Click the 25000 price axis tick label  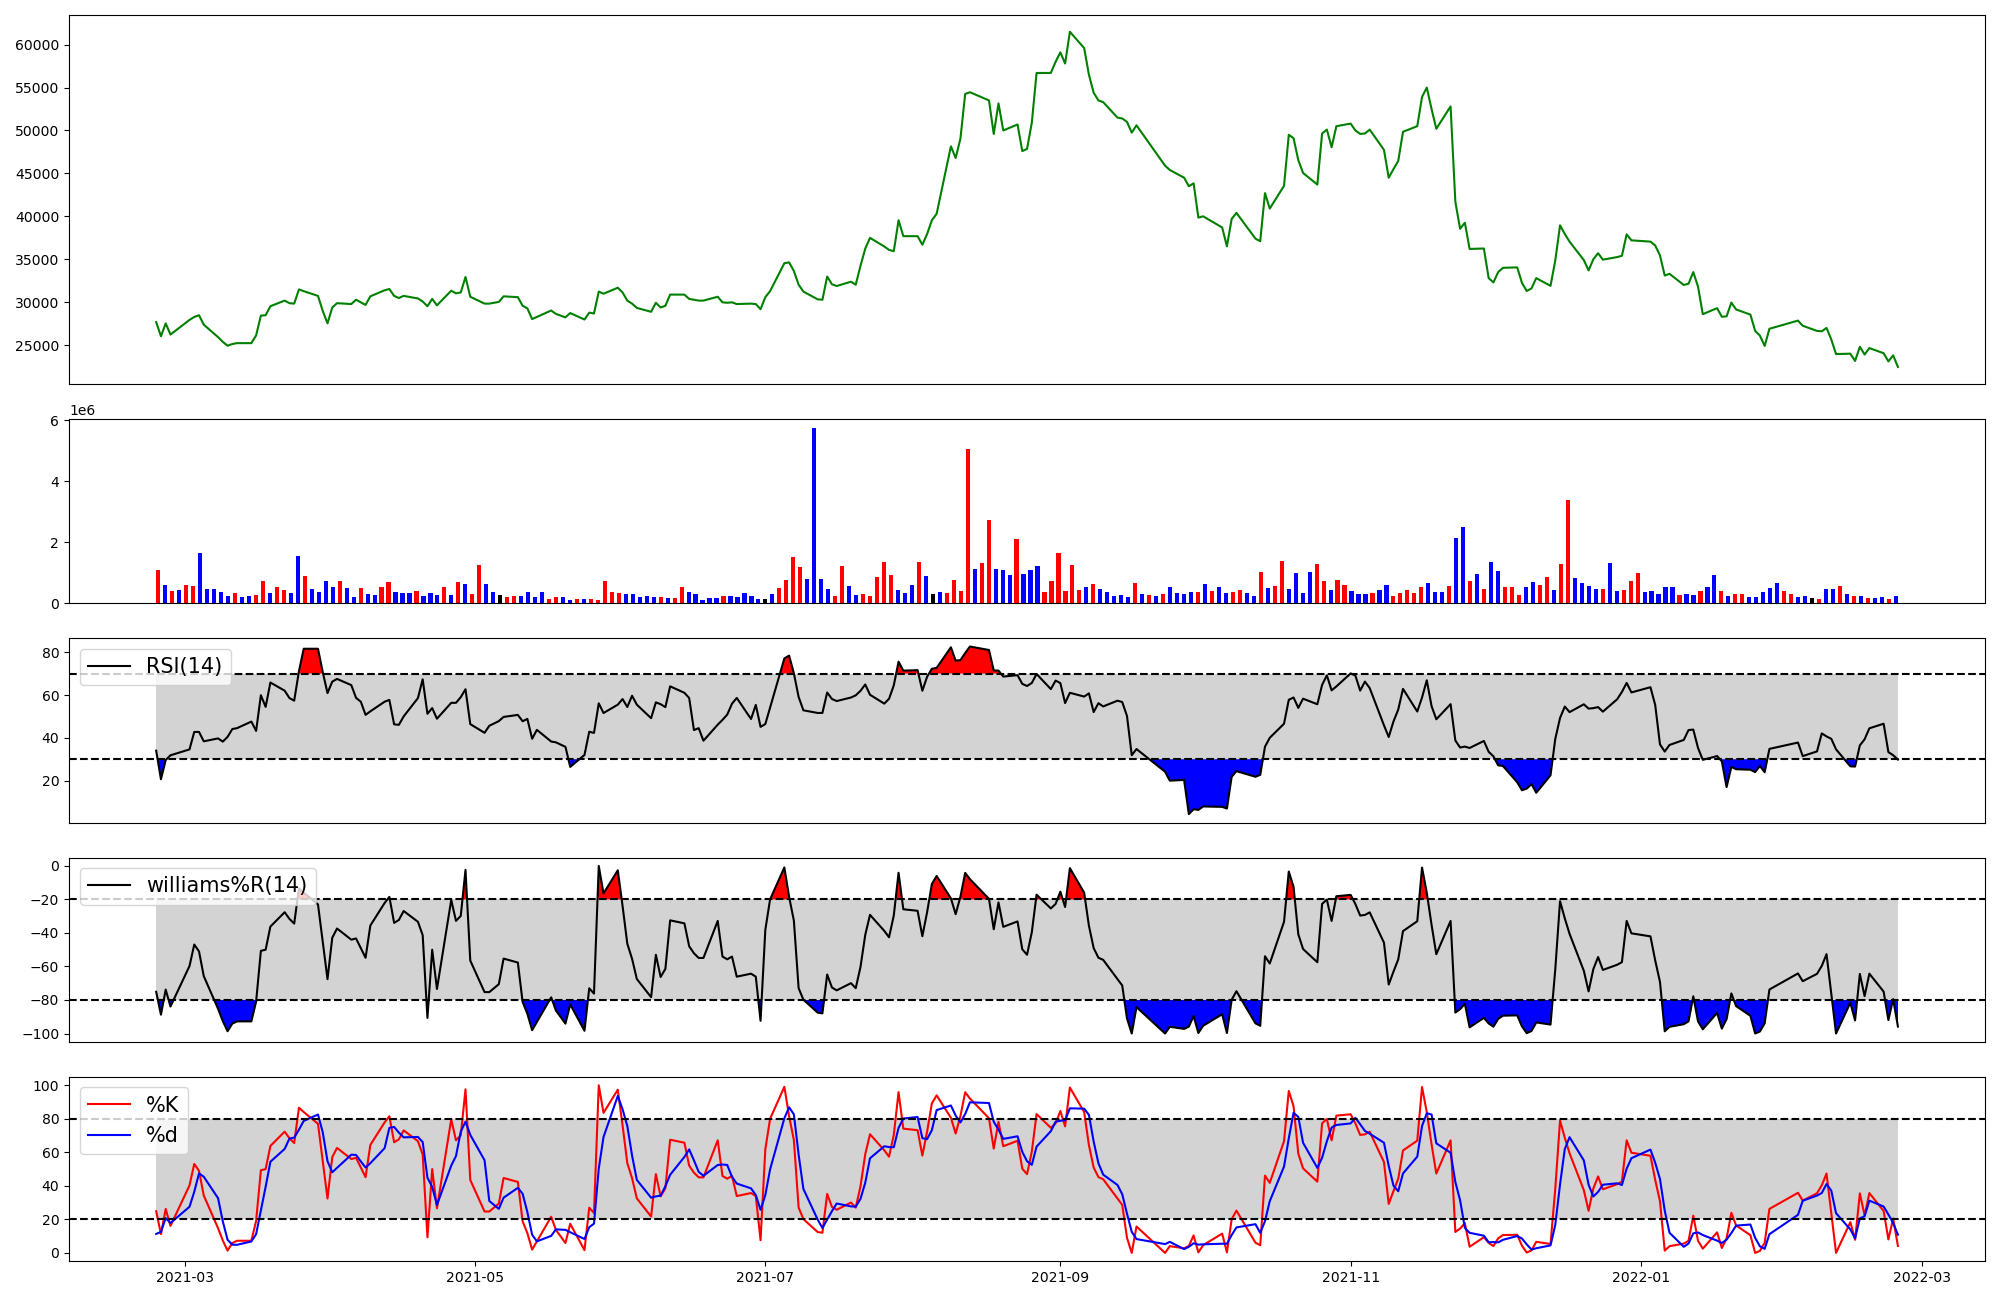click(x=37, y=346)
